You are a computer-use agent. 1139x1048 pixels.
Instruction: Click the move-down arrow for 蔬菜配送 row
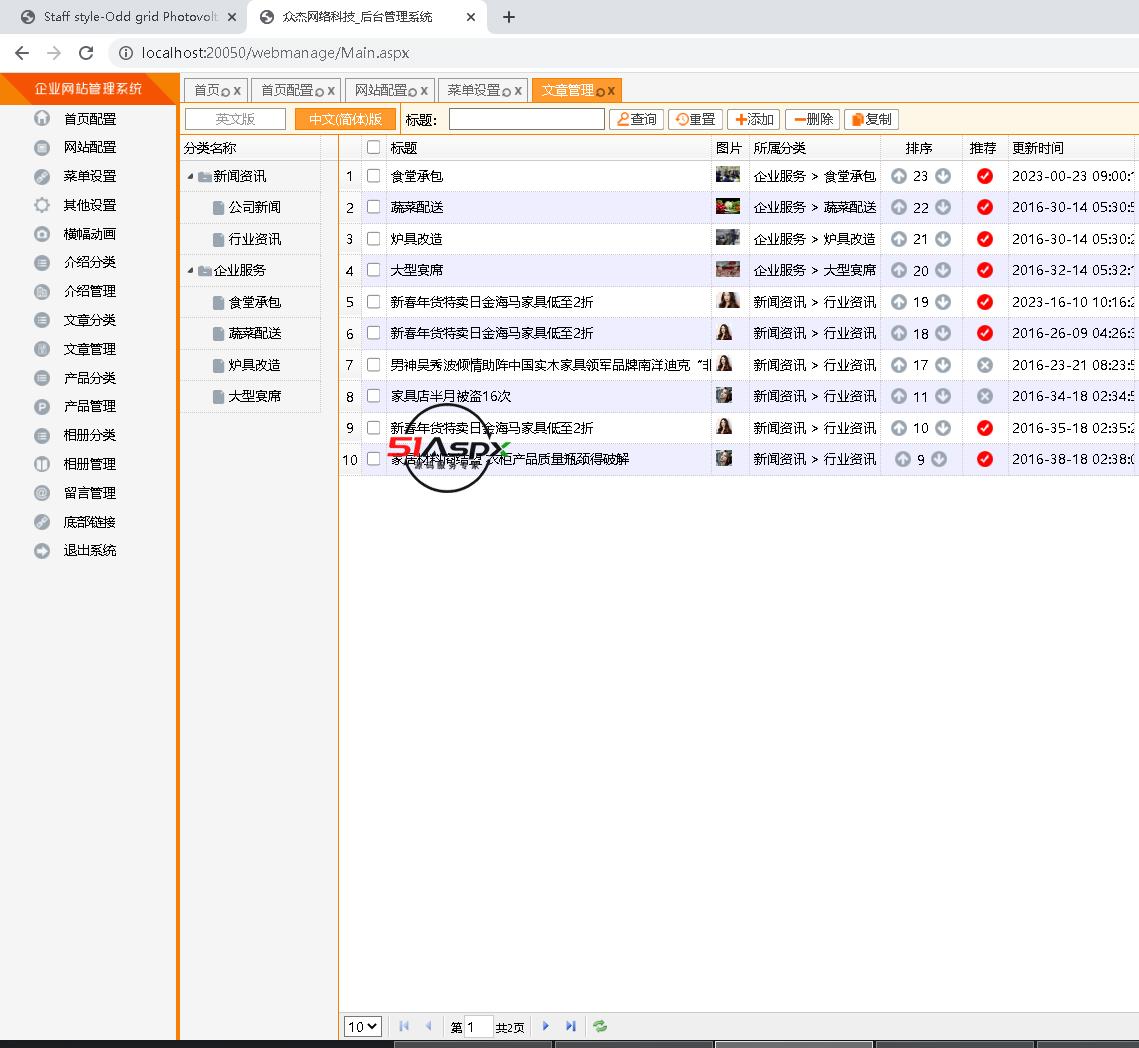[942, 207]
